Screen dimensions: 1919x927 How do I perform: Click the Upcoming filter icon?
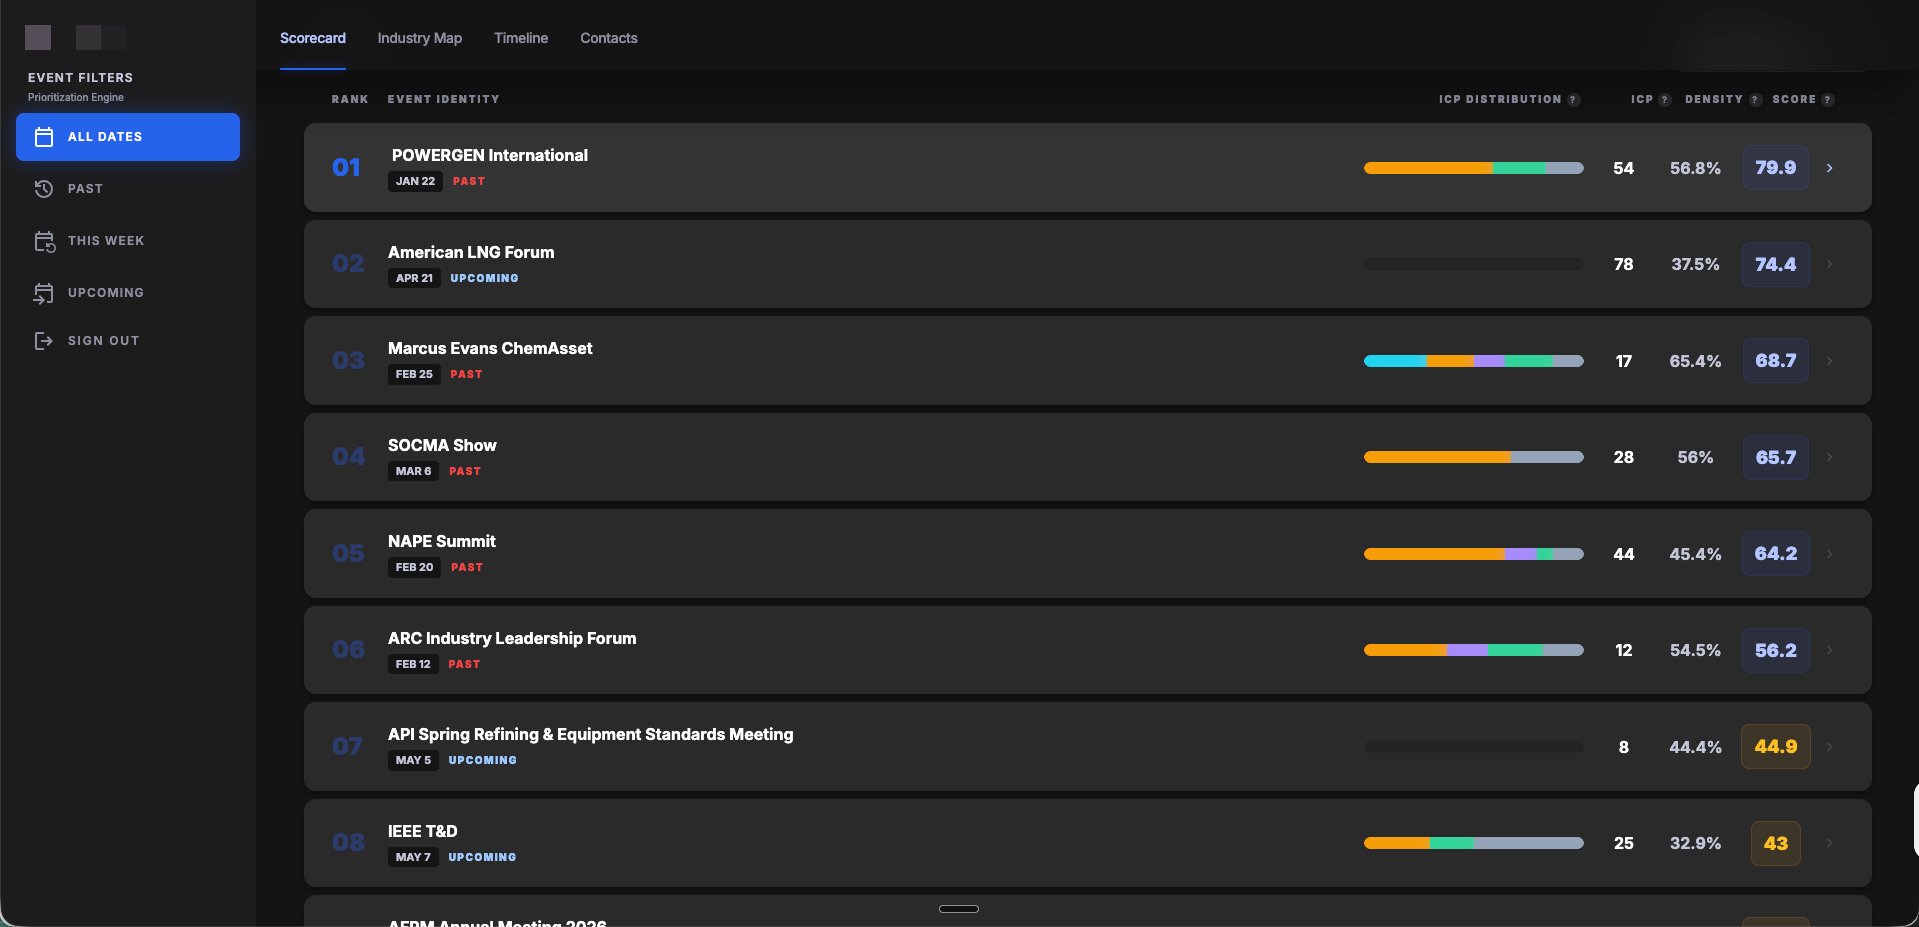coord(43,292)
